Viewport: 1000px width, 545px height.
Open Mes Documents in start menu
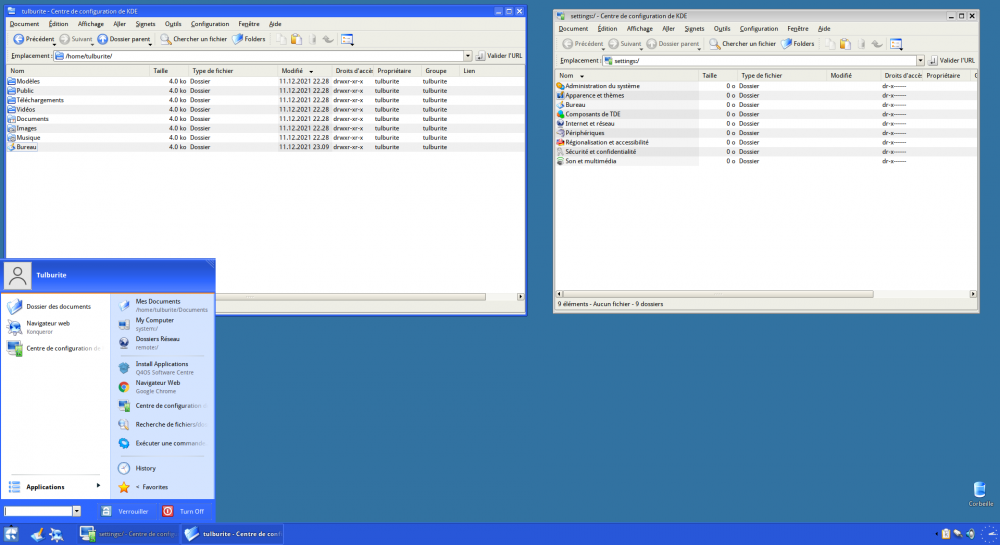coord(163,305)
